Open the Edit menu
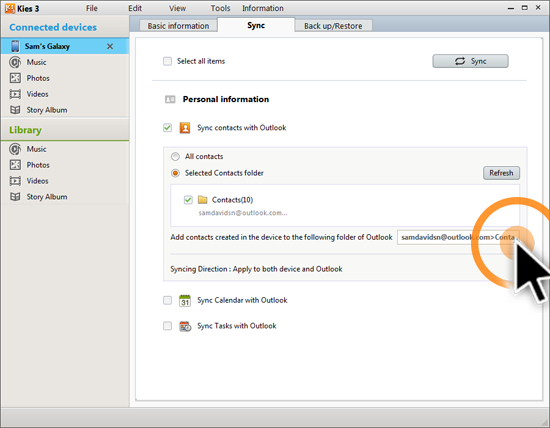Screen dimensions: 550x428 [x=135, y=8]
